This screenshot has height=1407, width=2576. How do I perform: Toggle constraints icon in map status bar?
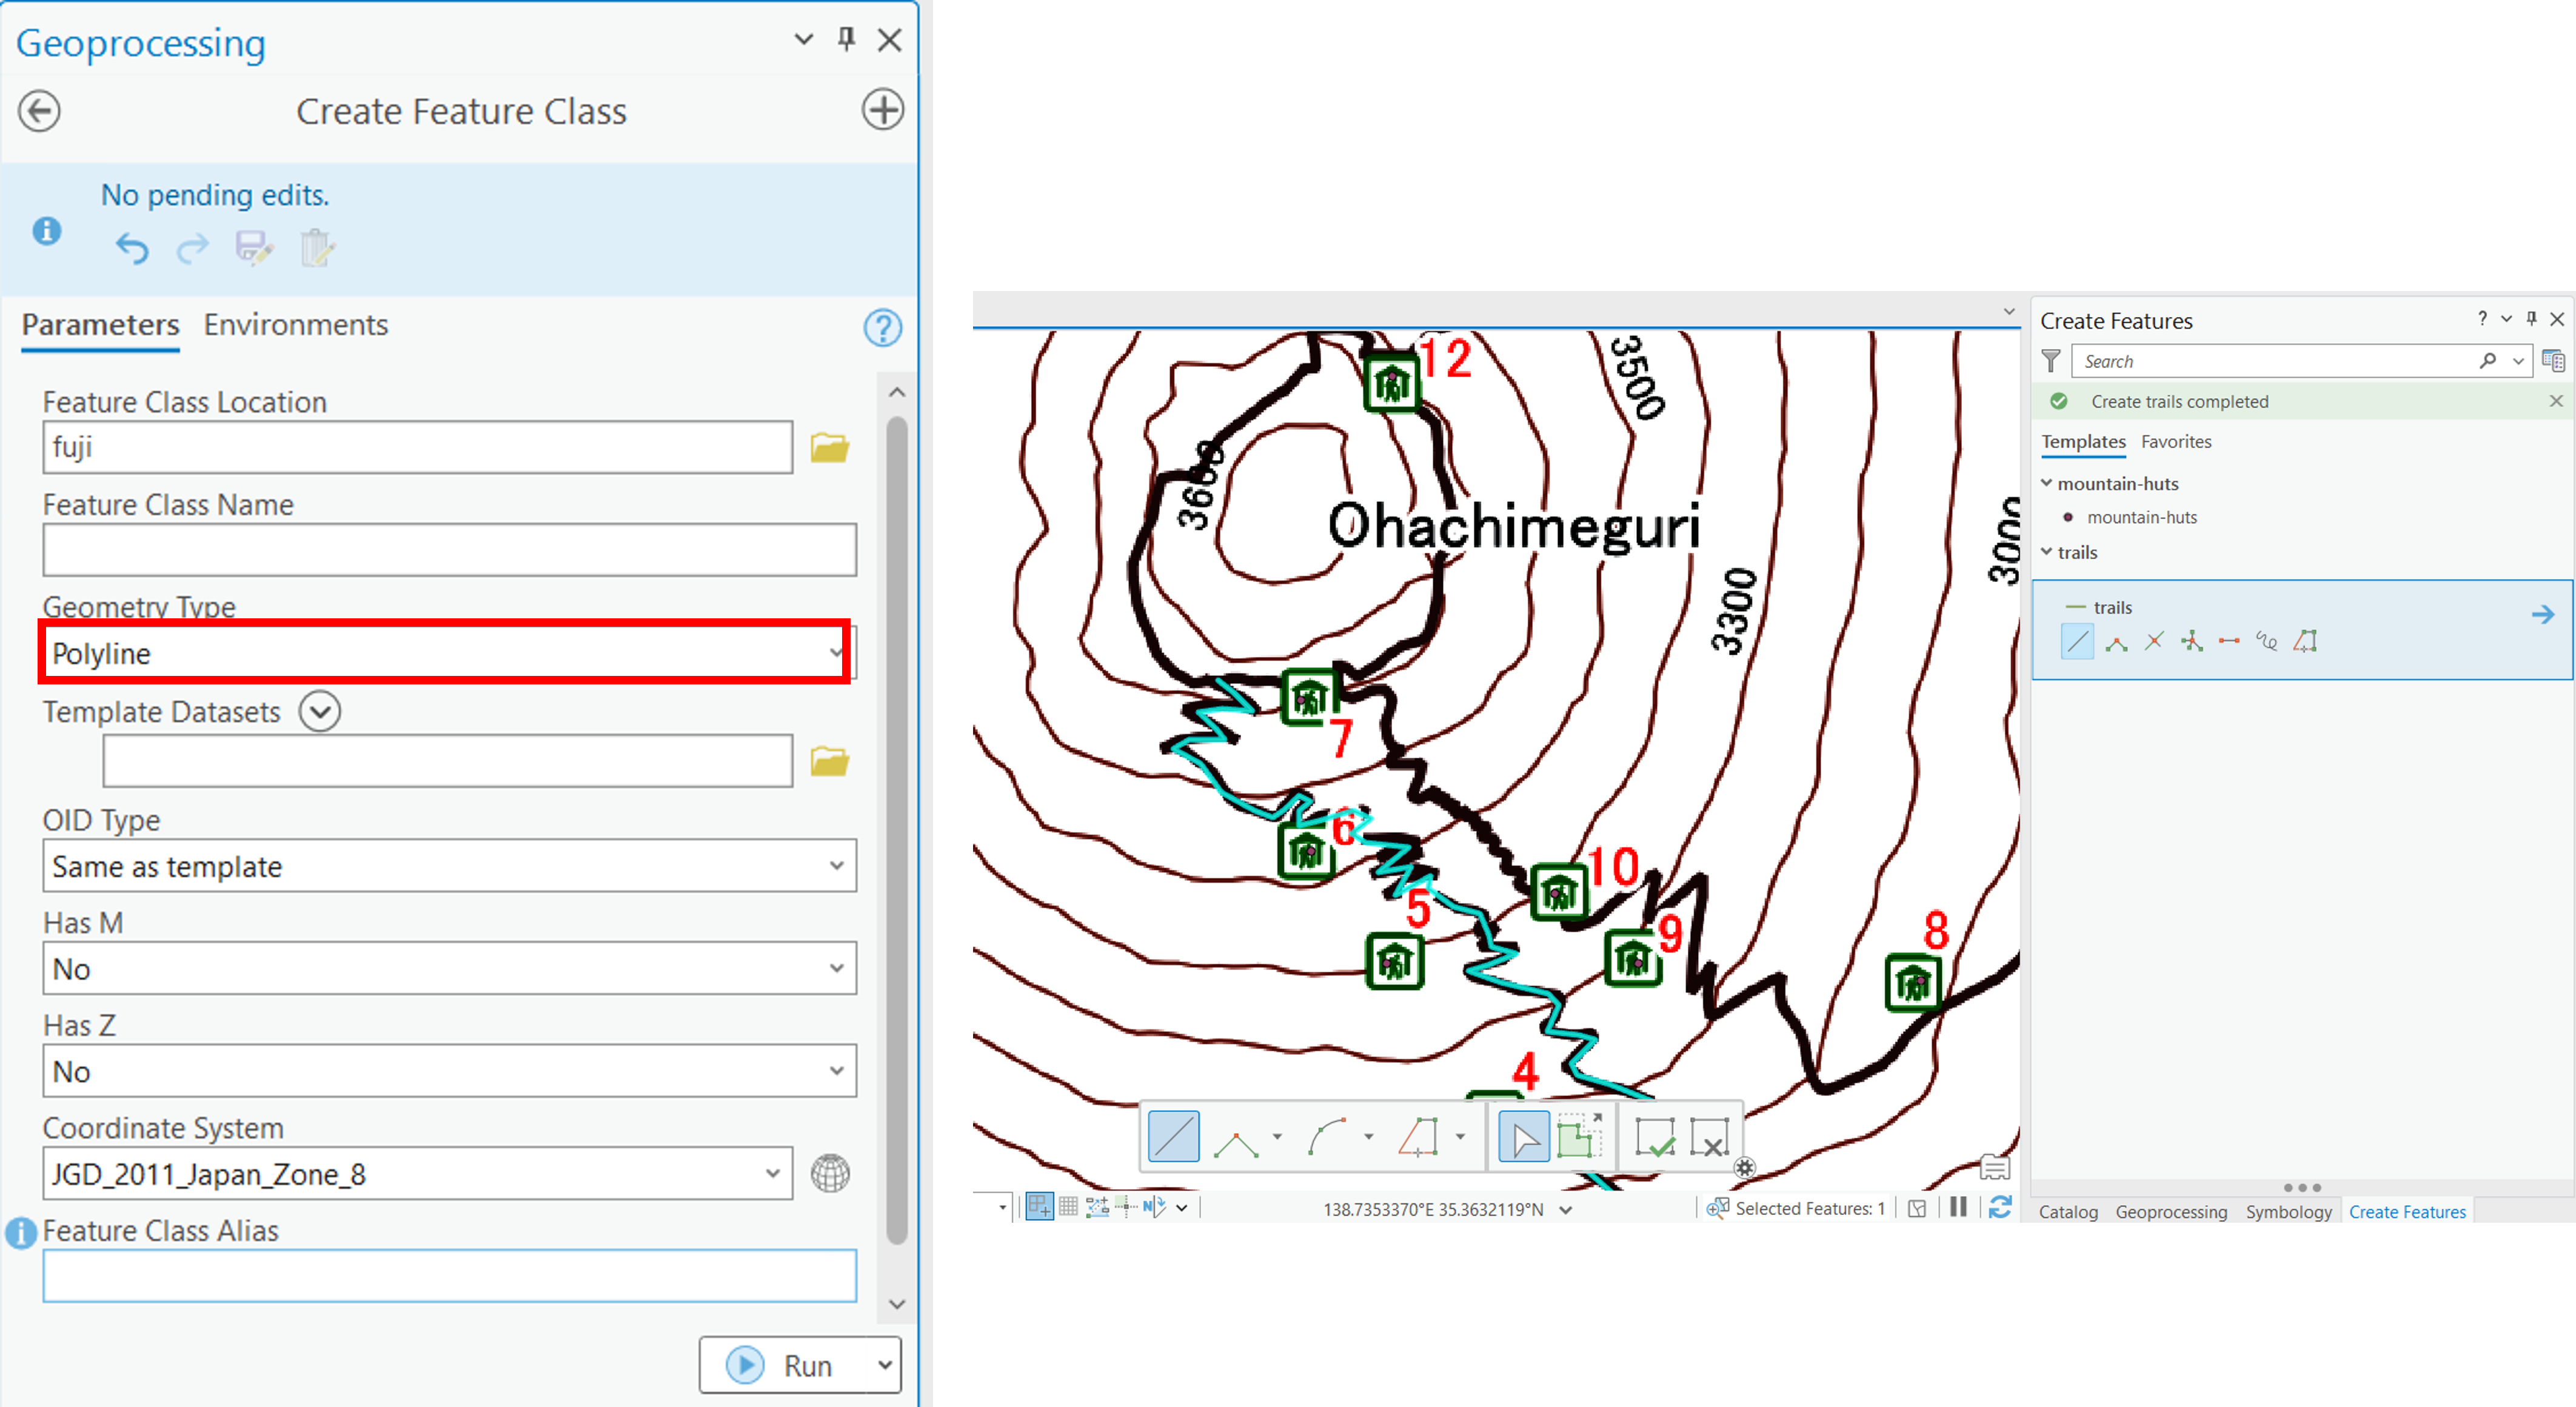1098,1207
